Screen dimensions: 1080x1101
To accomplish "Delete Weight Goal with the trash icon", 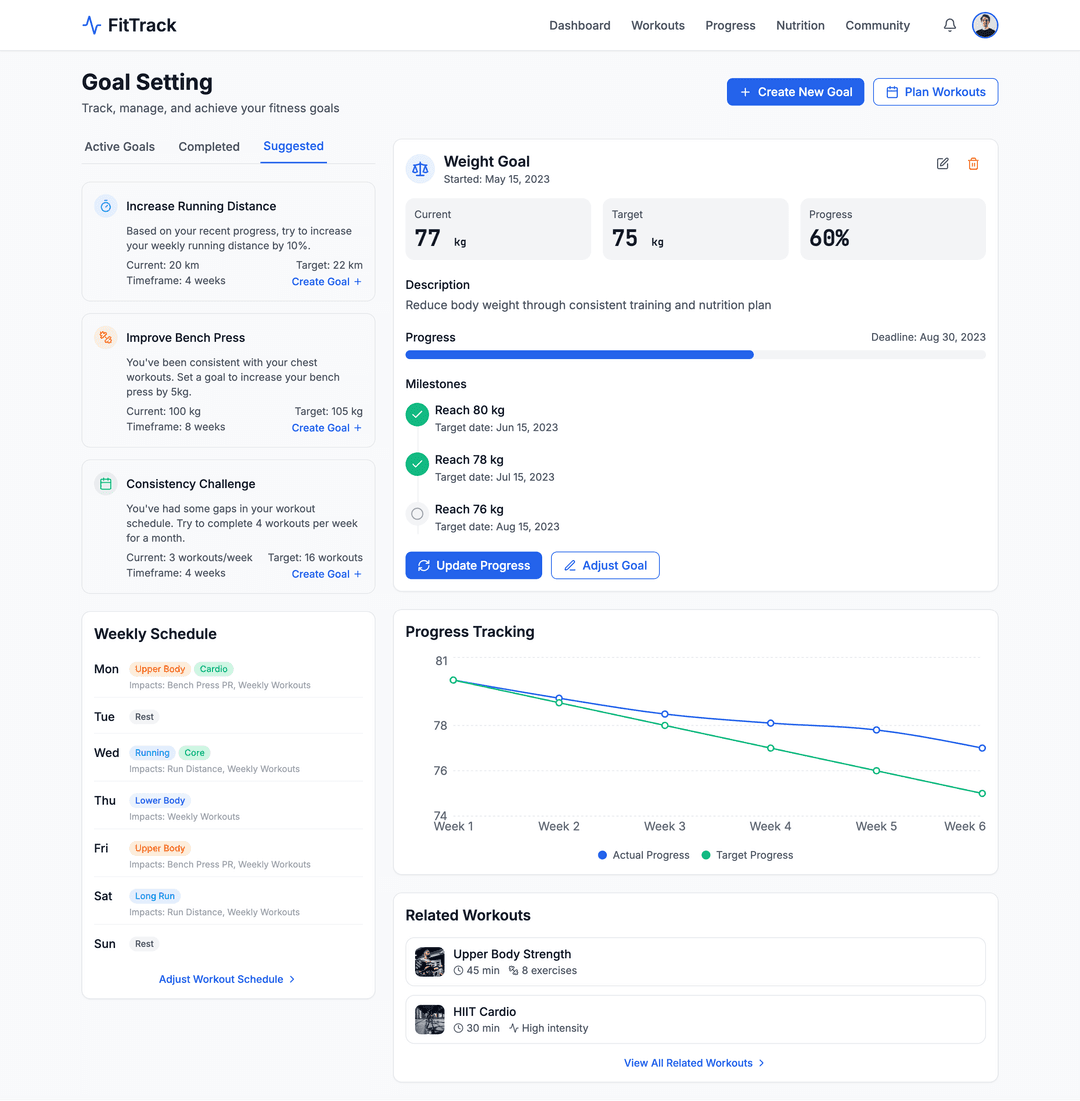I will pyautogui.click(x=973, y=164).
